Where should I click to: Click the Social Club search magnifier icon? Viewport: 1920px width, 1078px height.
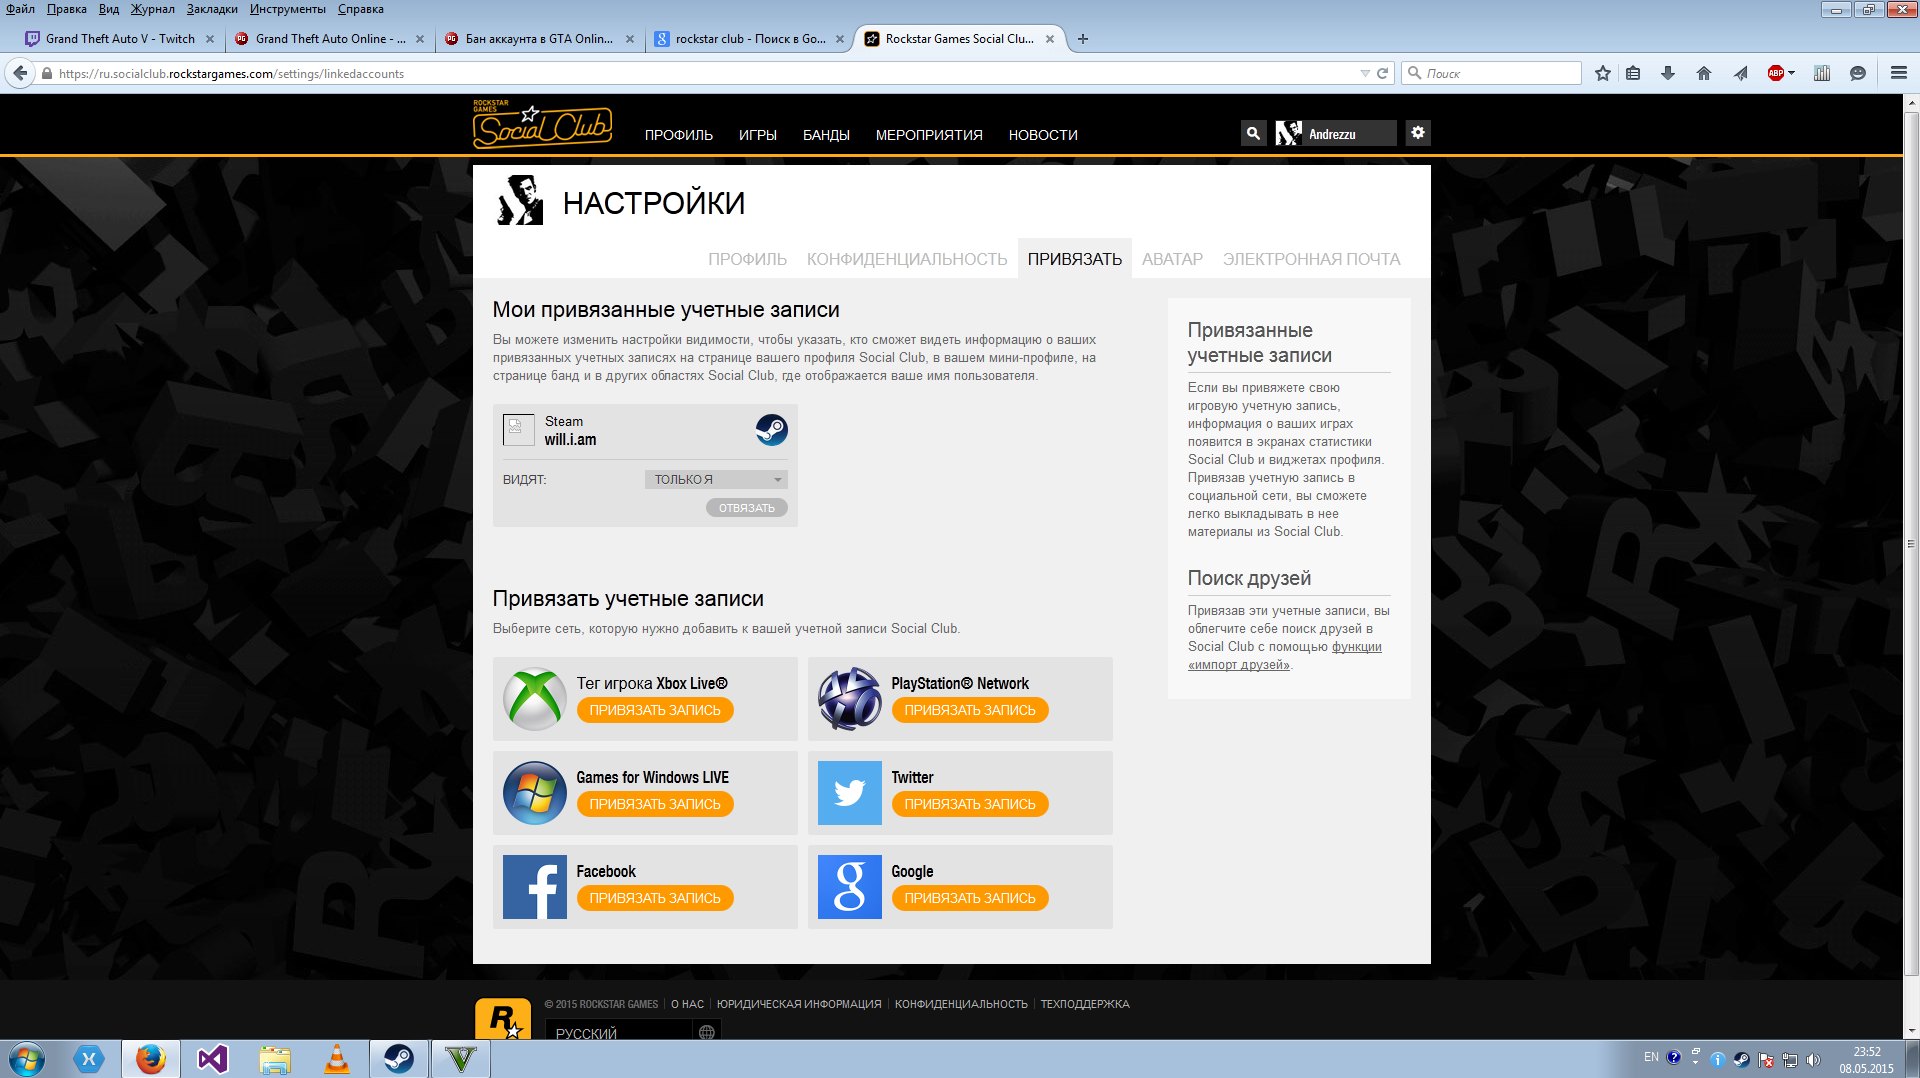pyautogui.click(x=1252, y=133)
